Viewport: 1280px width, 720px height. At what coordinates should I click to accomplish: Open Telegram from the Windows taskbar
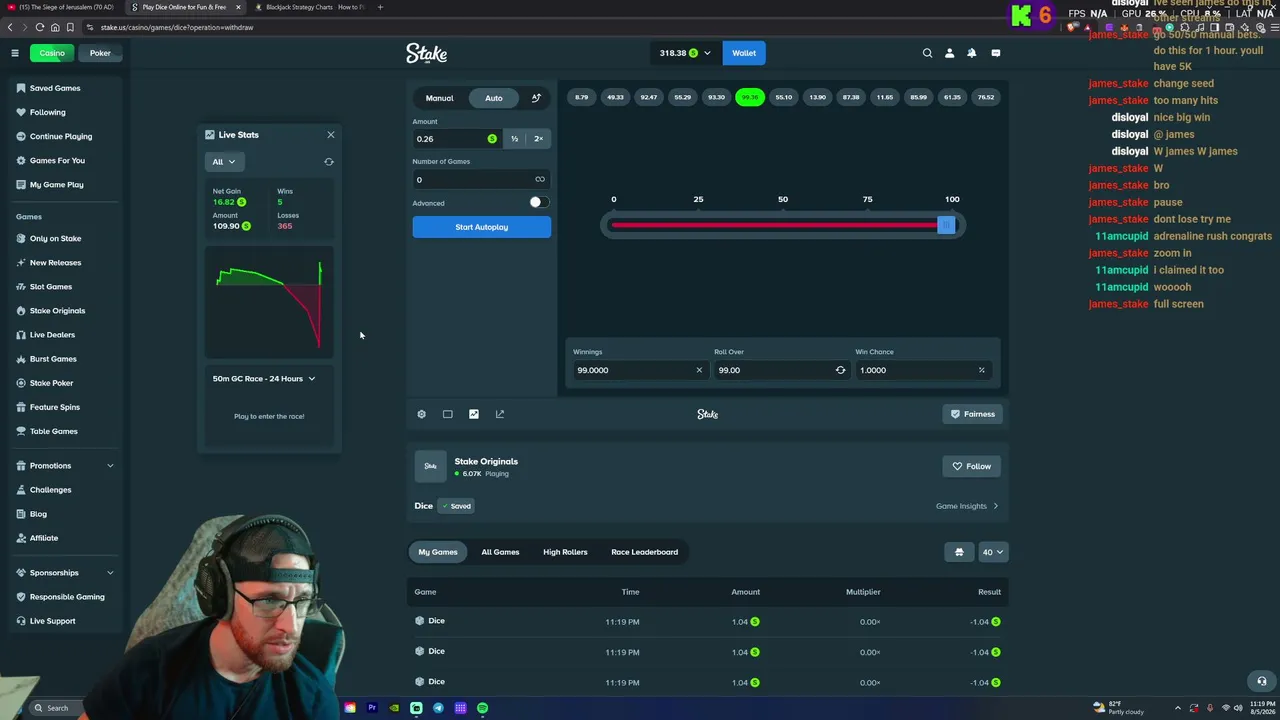[438, 708]
